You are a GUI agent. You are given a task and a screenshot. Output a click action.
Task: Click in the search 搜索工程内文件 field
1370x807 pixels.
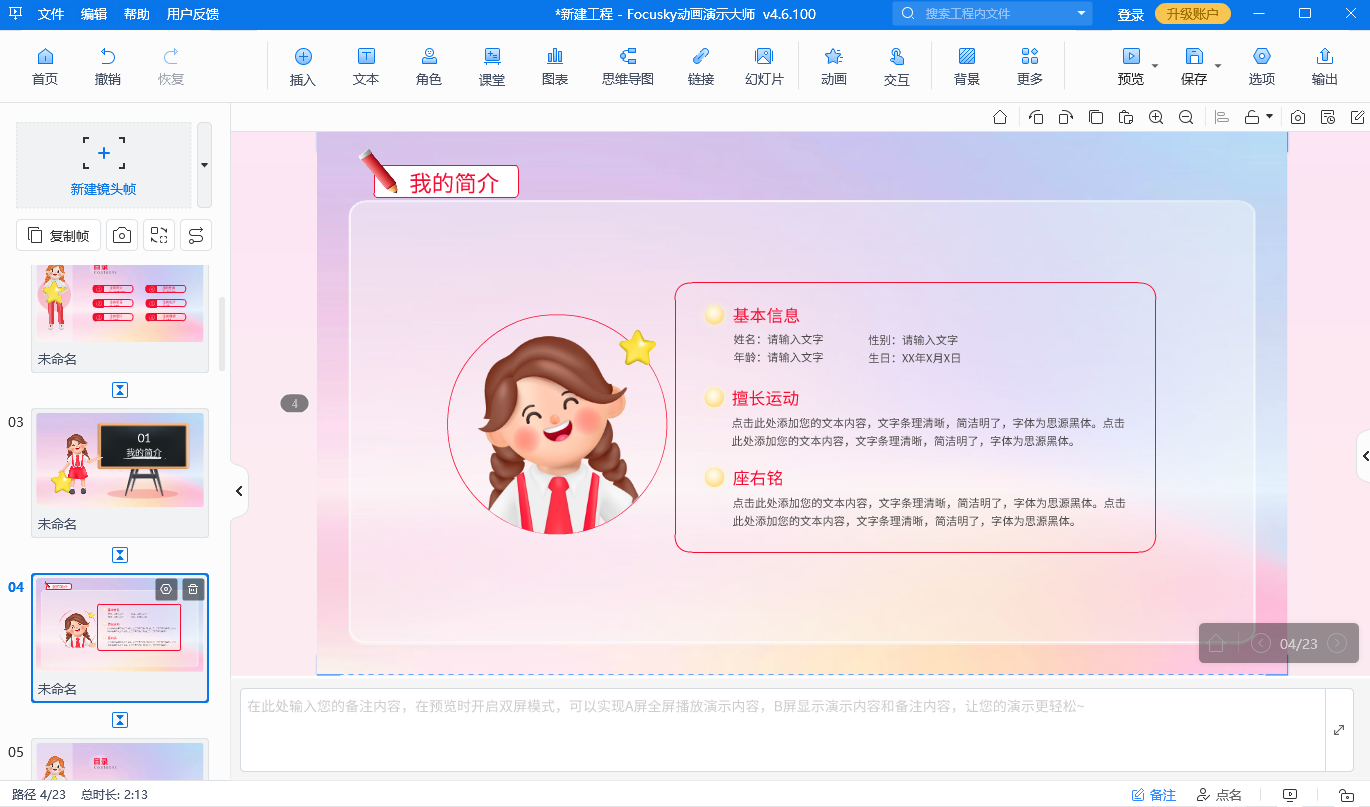pos(992,14)
